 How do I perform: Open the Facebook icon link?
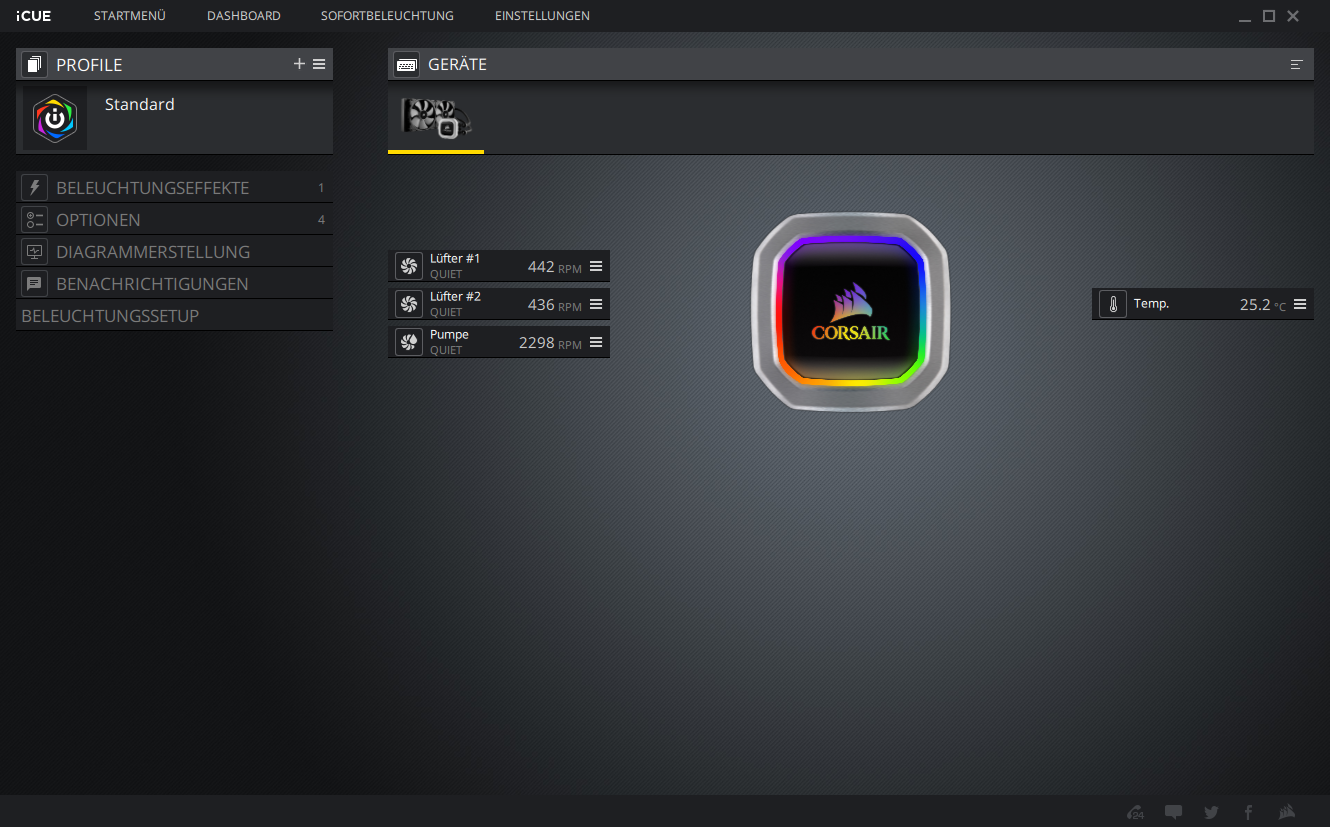tap(1248, 812)
